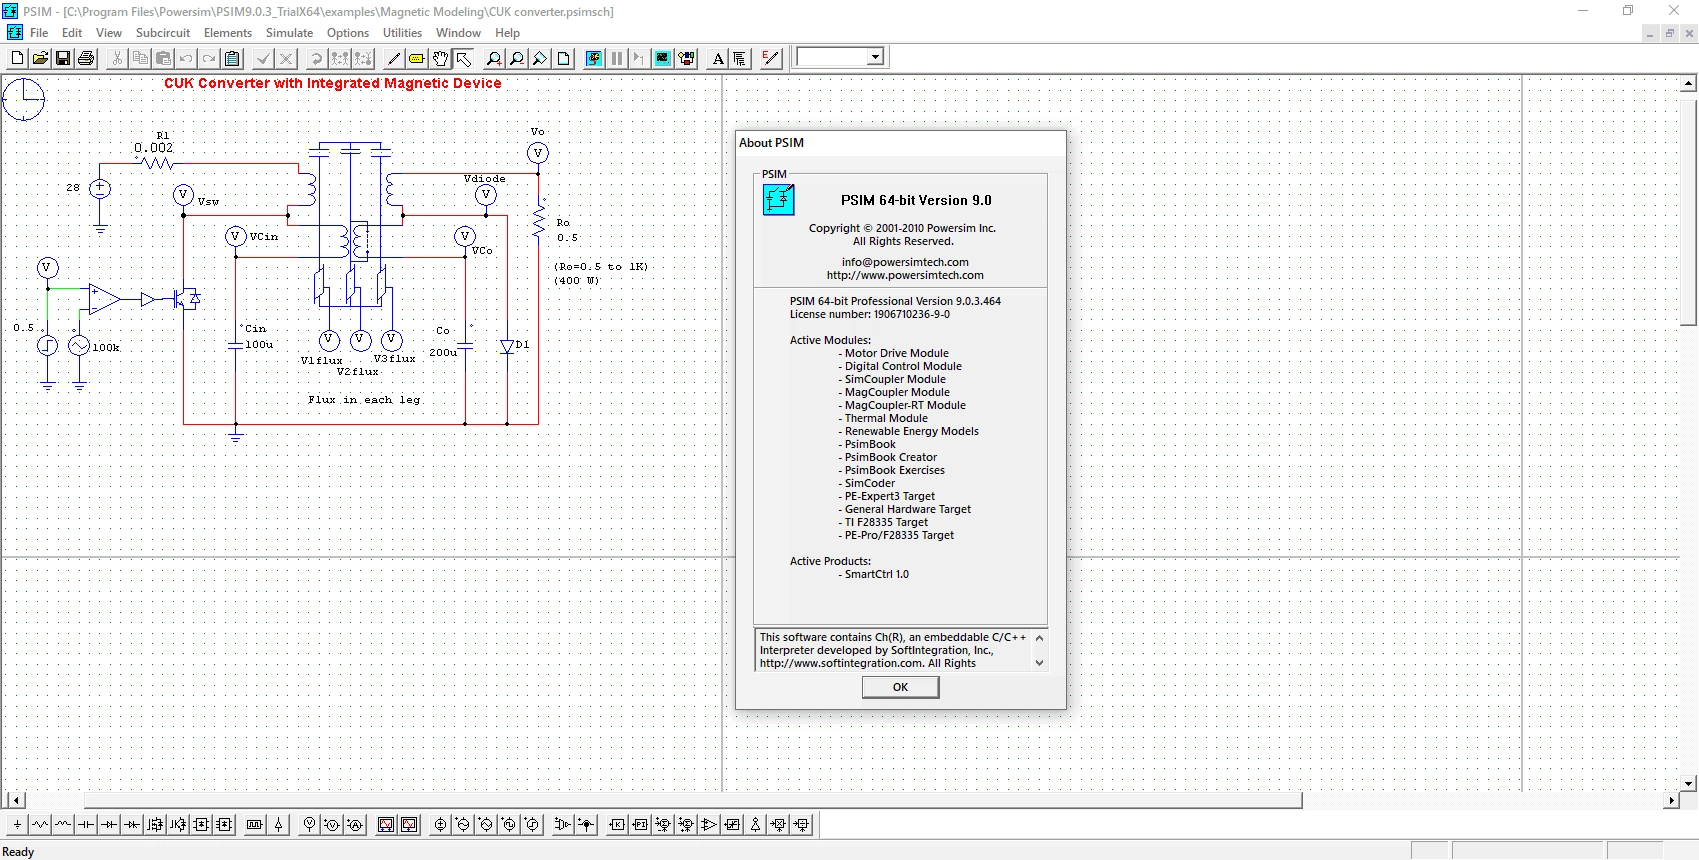Place the PI controller block element

pyautogui.click(x=640, y=825)
